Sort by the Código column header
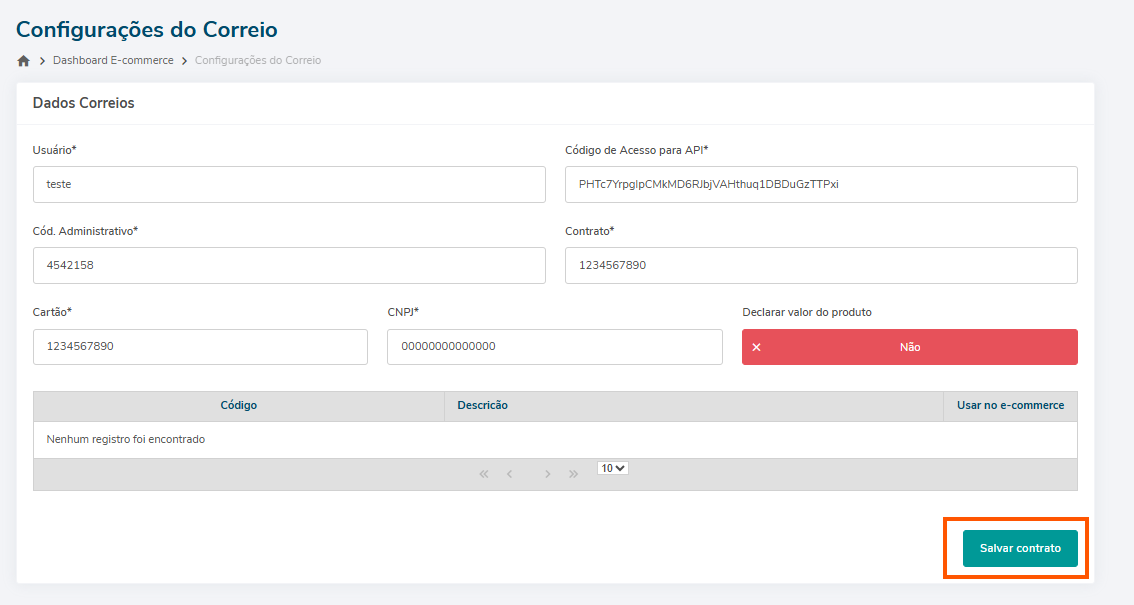Viewport: 1134px width, 605px height. (x=239, y=406)
